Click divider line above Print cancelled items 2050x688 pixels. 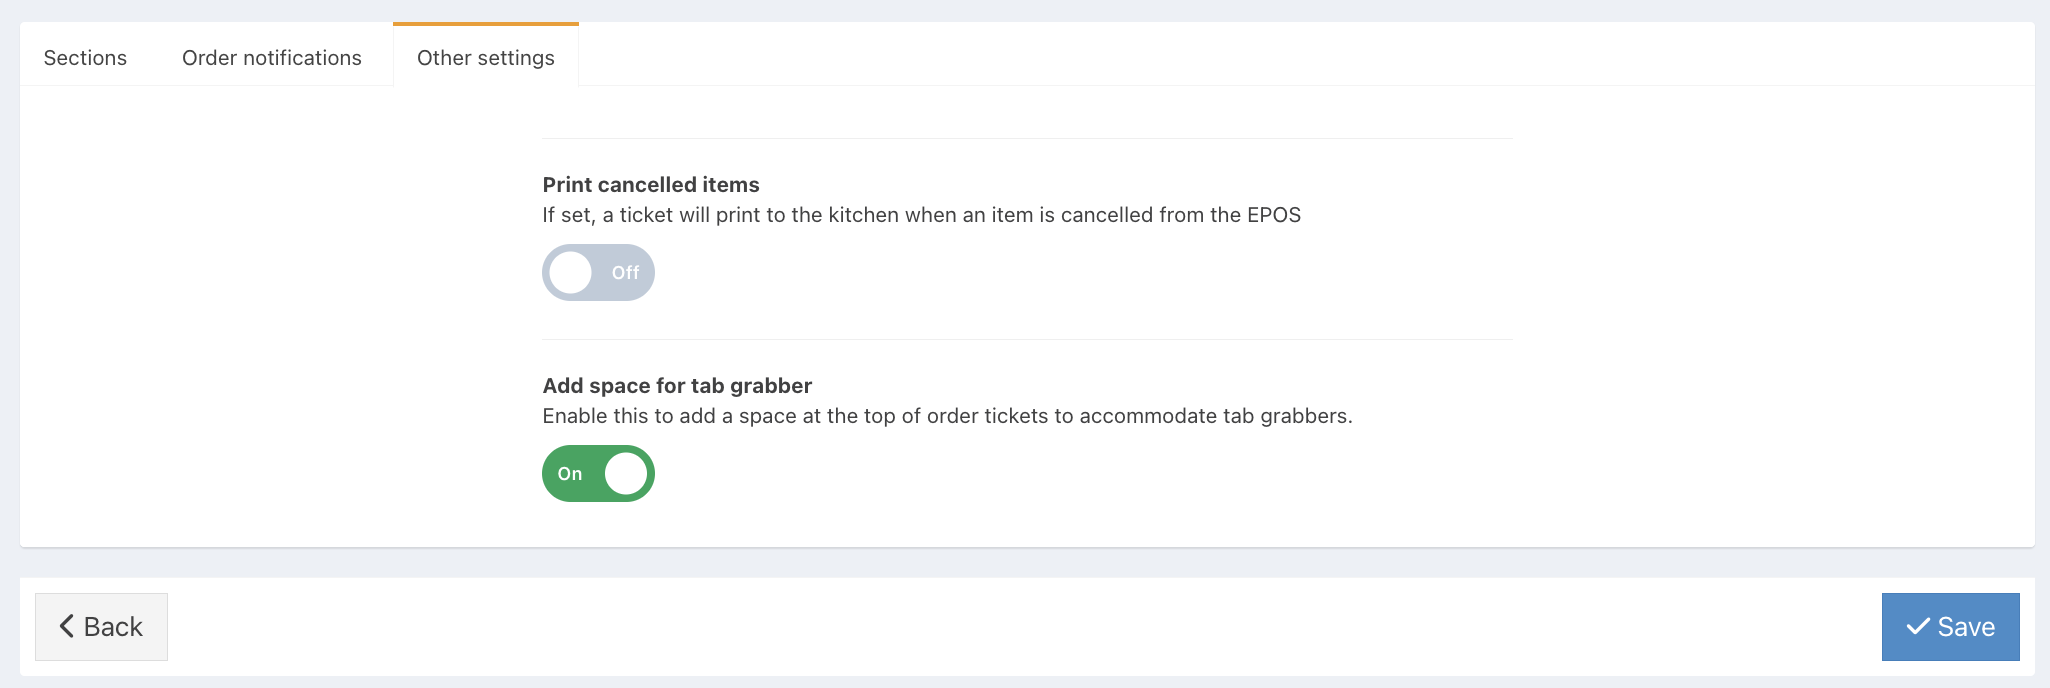coord(1027,139)
